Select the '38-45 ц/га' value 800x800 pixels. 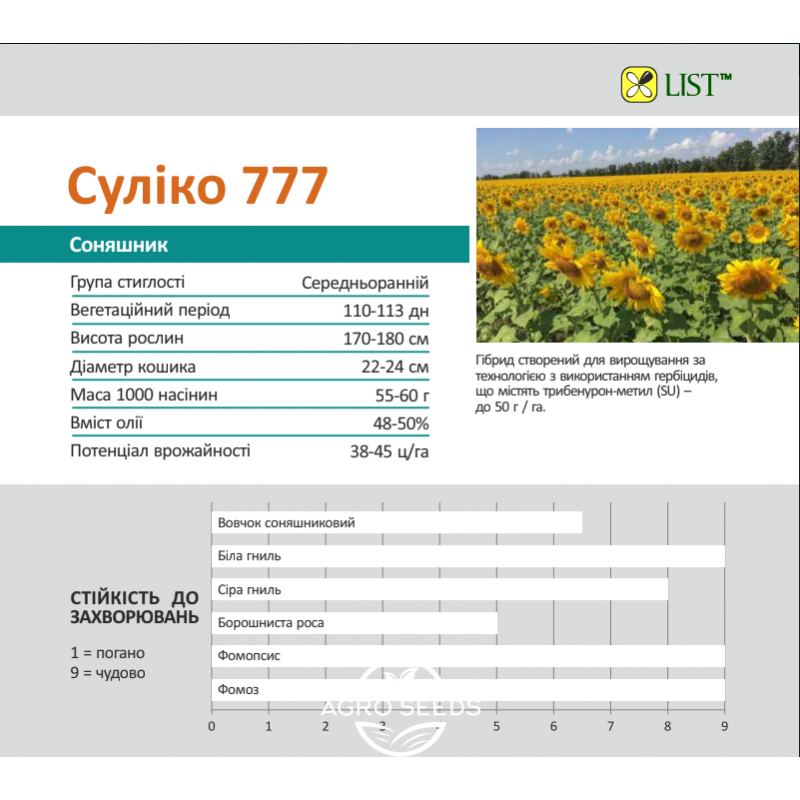[389, 452]
